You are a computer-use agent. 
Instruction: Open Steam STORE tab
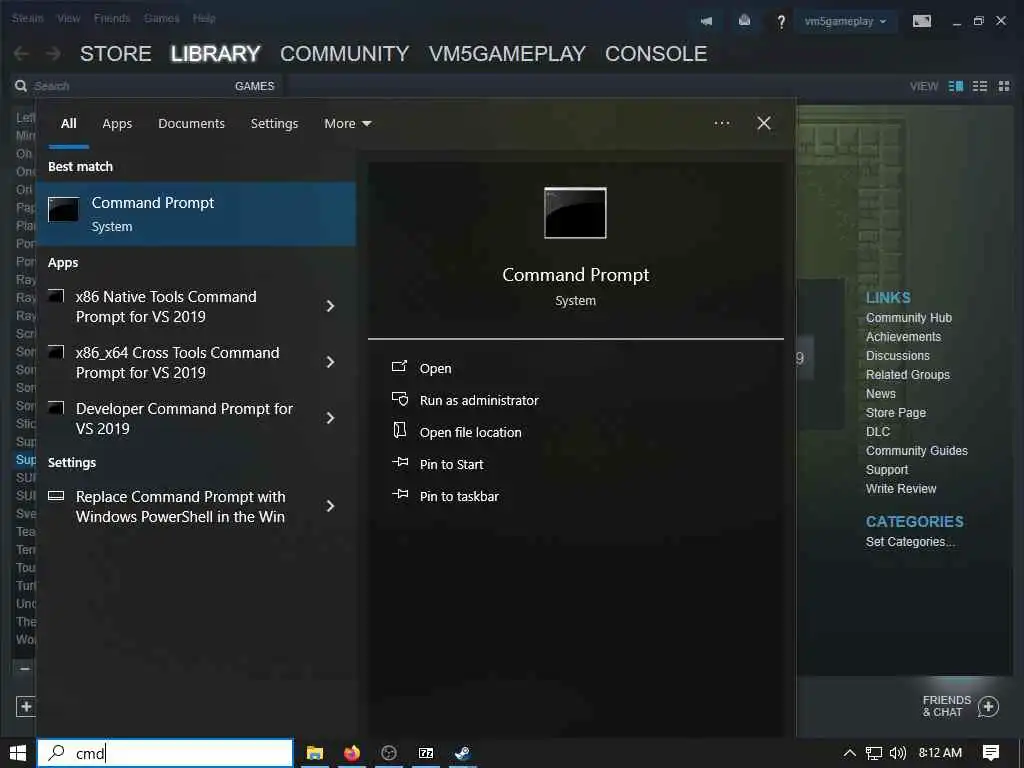pyautogui.click(x=116, y=54)
